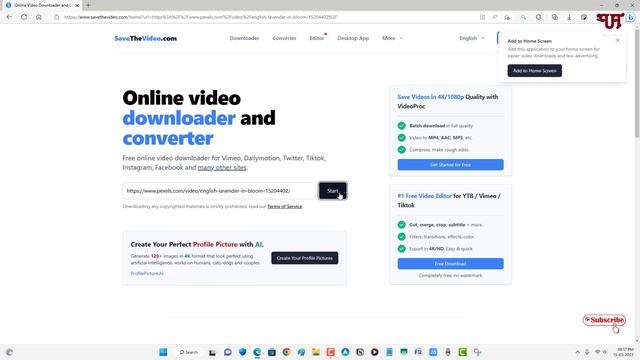Open the green C app on taskbar
This screenshot has width=640, height=360.
point(462,352)
